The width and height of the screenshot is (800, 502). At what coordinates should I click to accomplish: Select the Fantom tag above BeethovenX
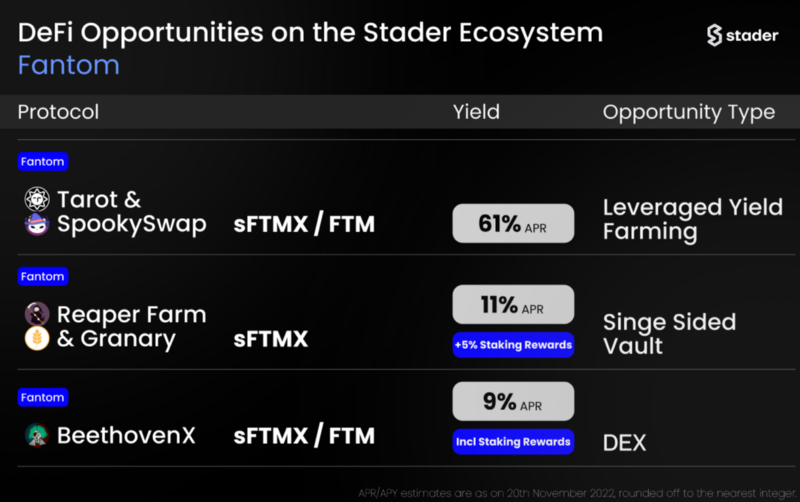point(43,397)
